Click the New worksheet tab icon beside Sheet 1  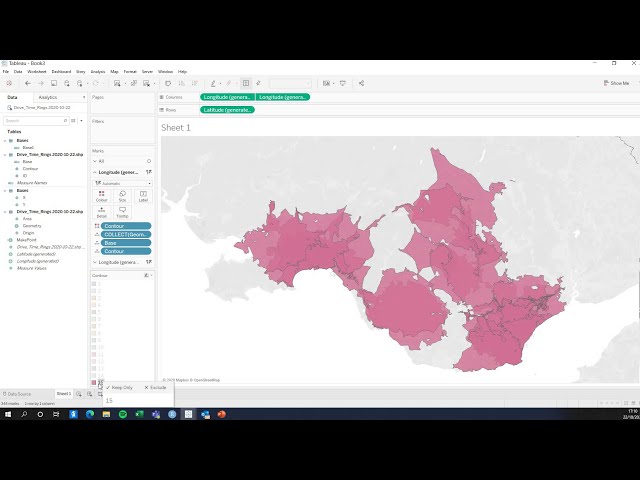(79, 394)
